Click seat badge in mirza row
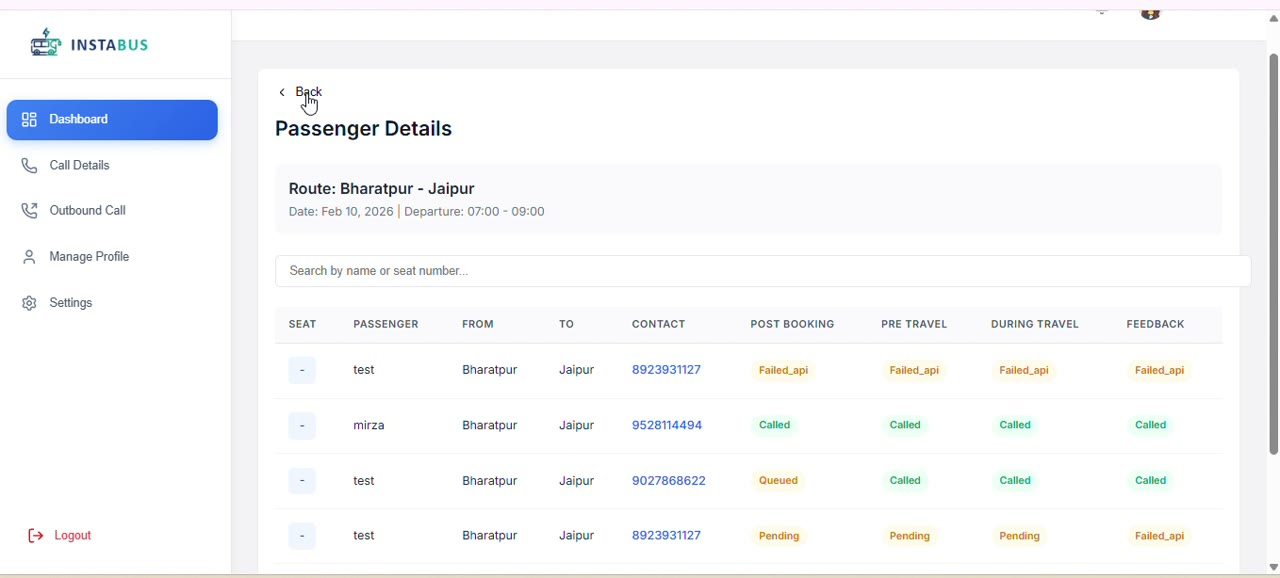Image resolution: width=1280 pixels, height=578 pixels. click(x=302, y=426)
